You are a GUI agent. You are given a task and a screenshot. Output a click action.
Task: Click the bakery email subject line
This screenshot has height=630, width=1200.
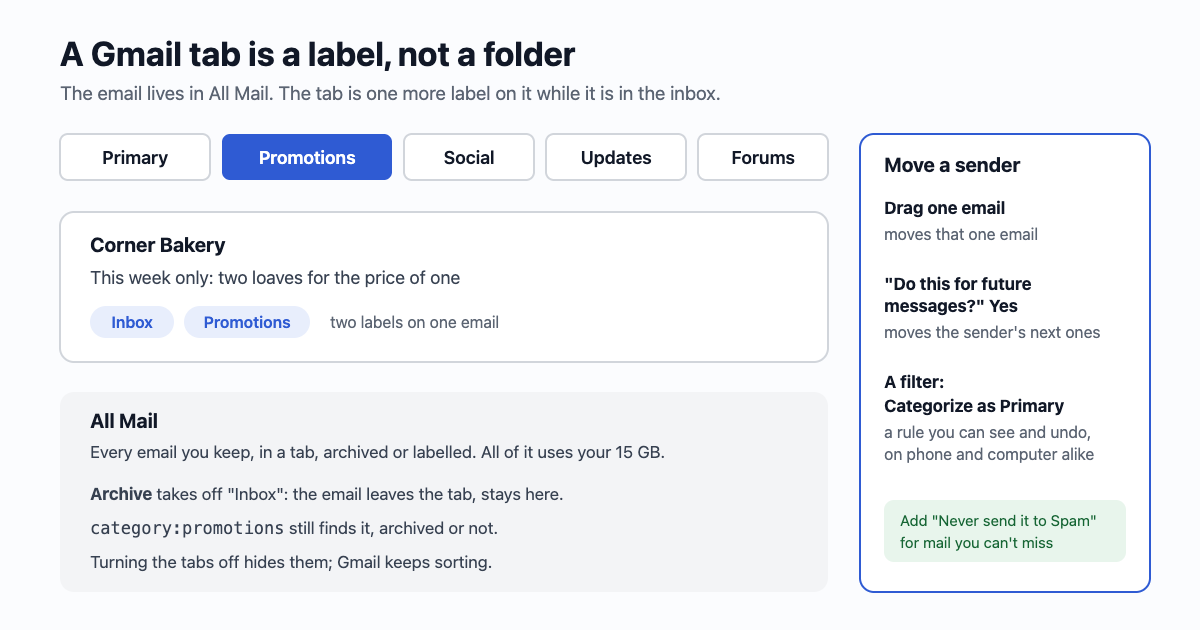pyautogui.click(x=275, y=278)
